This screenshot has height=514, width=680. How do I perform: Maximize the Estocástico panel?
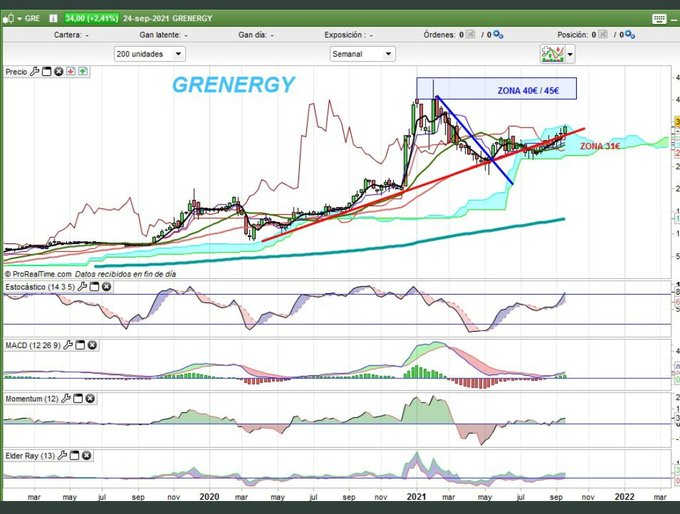94,287
